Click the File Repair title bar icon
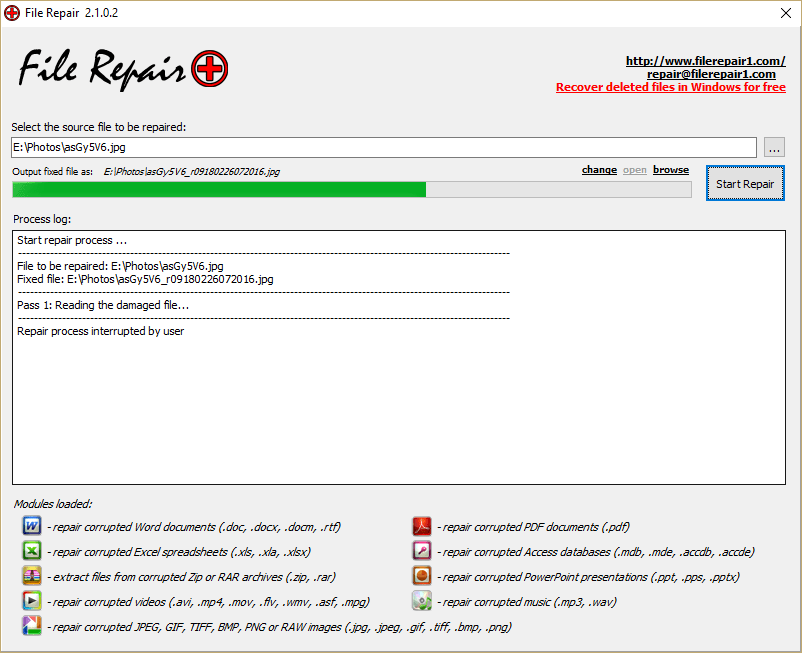 (12, 13)
